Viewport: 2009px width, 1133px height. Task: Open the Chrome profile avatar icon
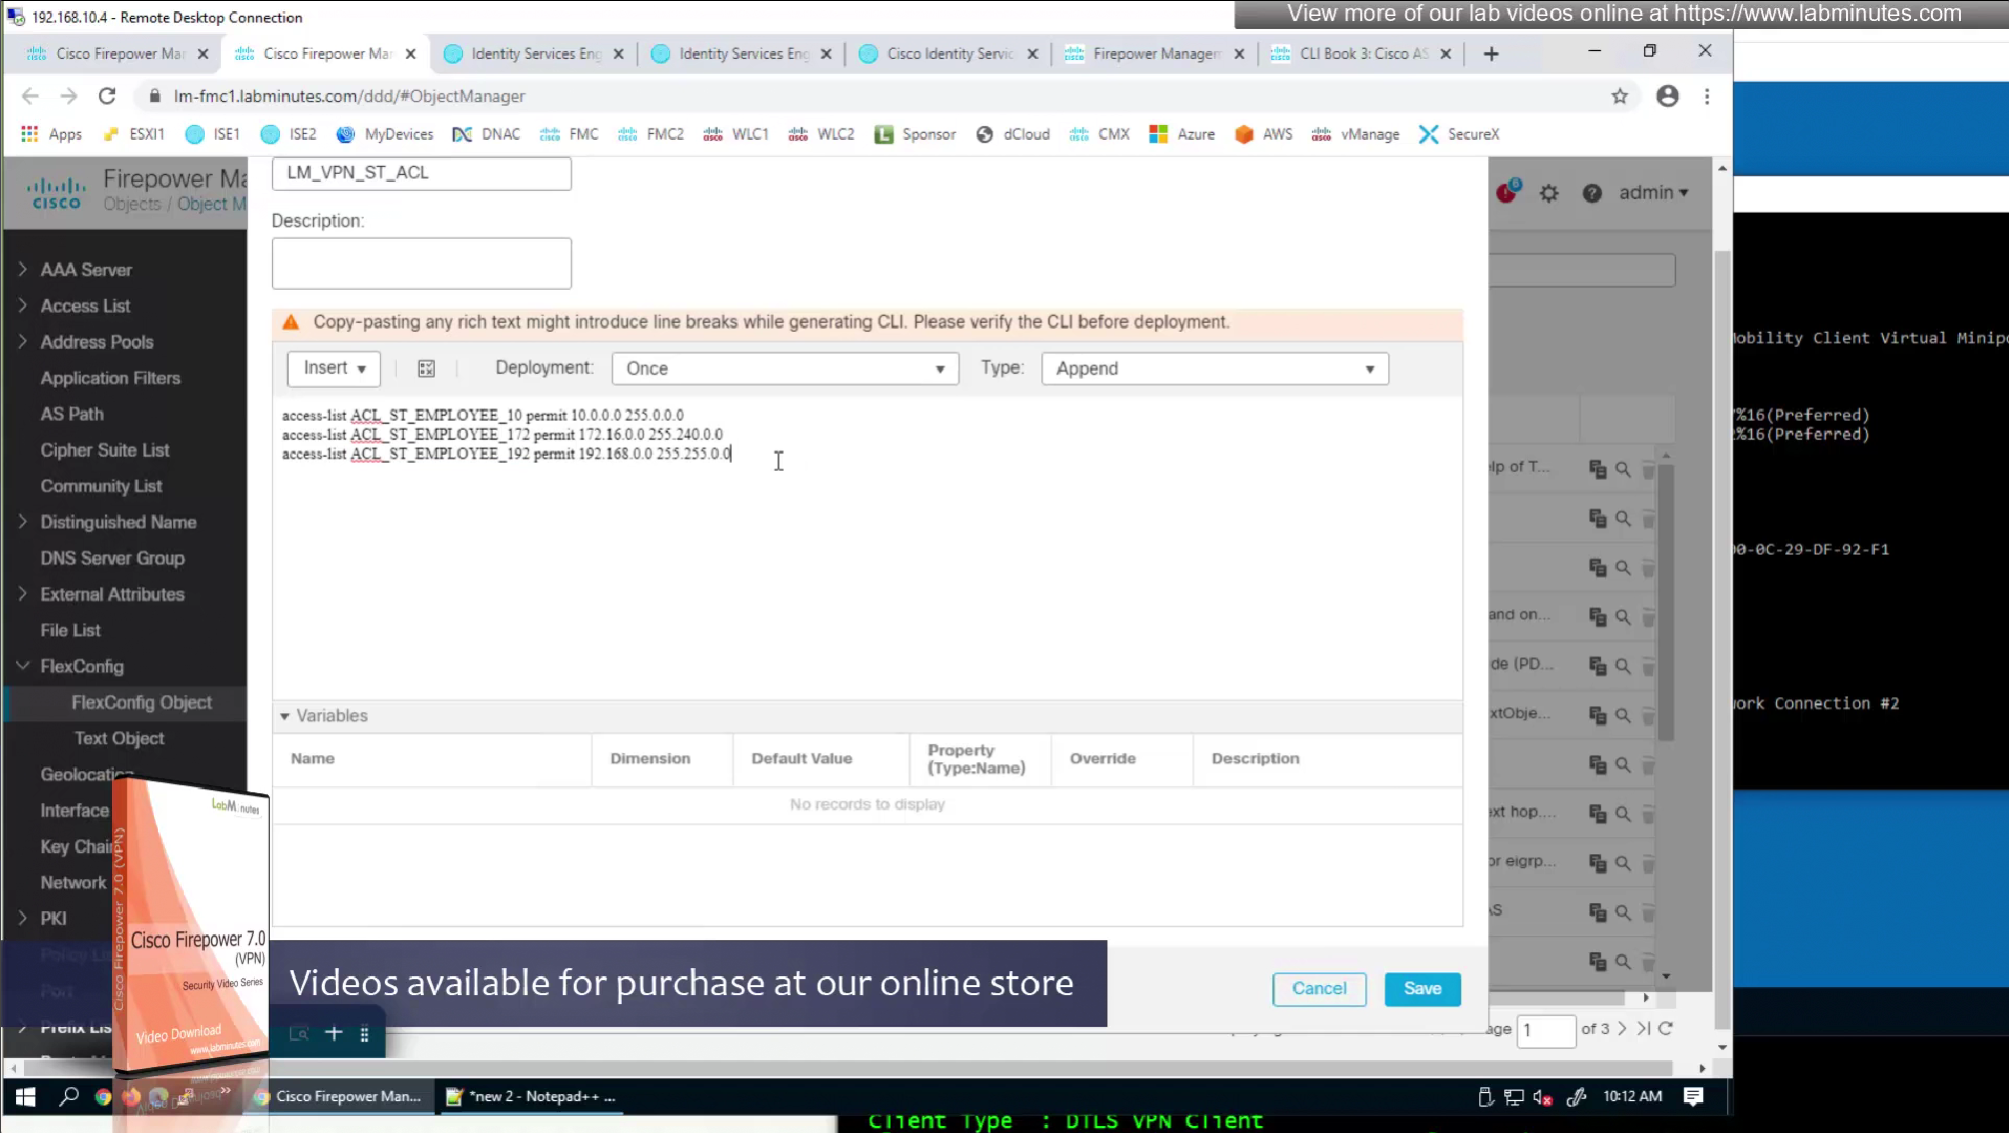pos(1667,96)
